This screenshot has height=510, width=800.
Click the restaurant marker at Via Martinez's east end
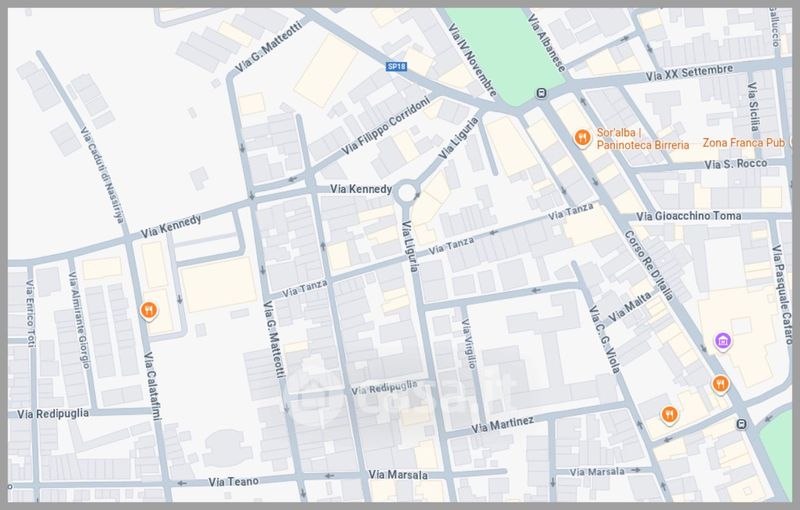669,414
